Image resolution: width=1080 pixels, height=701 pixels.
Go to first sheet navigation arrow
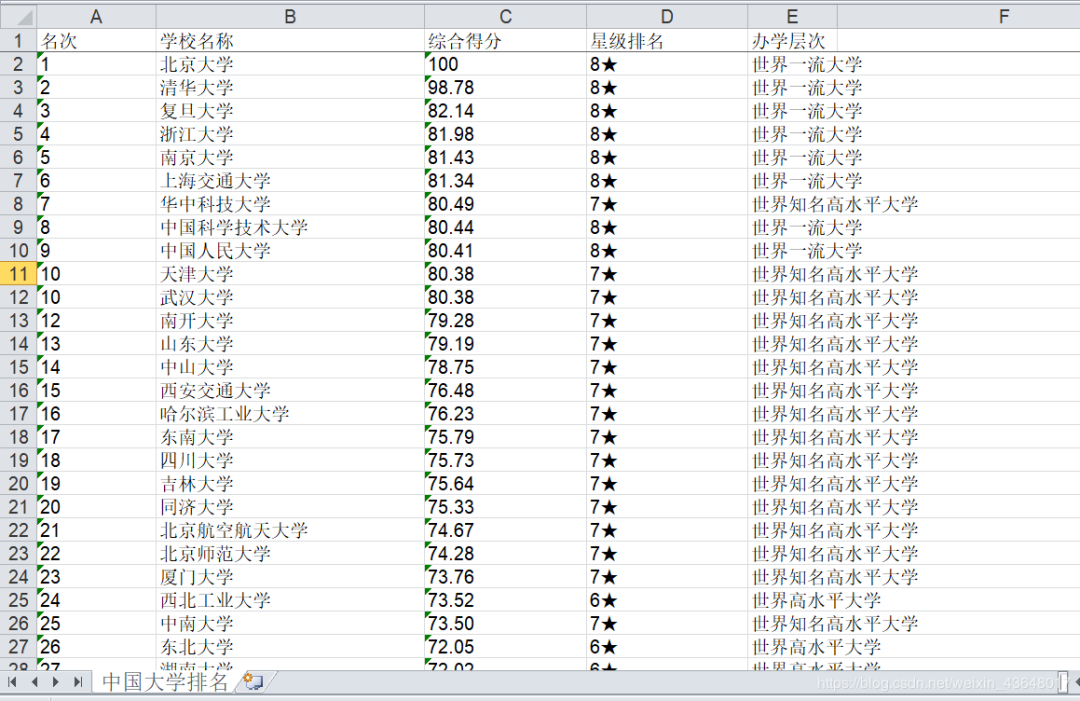pyautogui.click(x=12, y=682)
